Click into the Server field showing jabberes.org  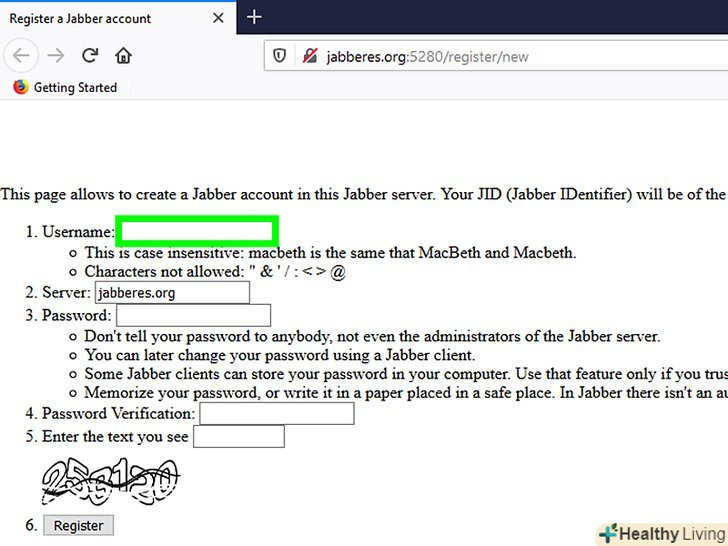(x=172, y=292)
